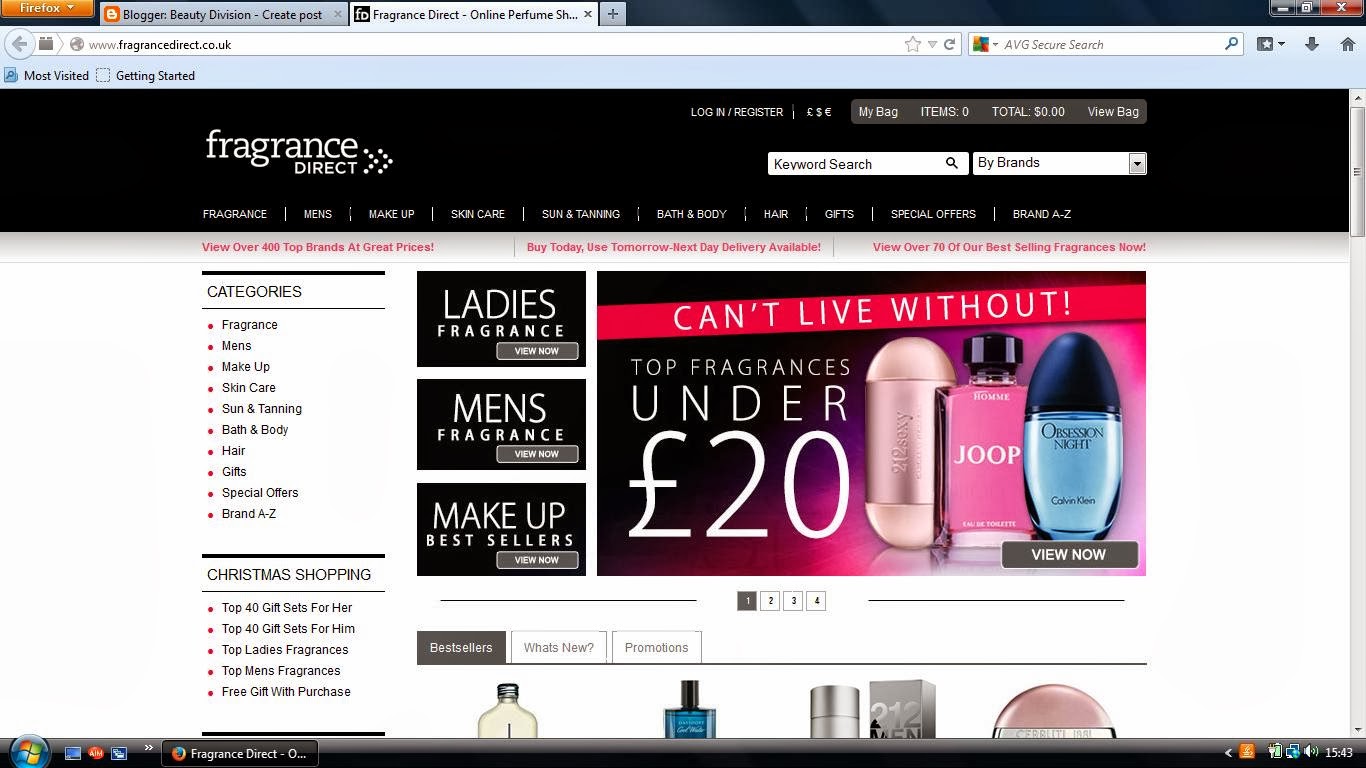The height and width of the screenshot is (768, 1366).
Task: Close the Fragrance Direct tab
Action: (588, 14)
